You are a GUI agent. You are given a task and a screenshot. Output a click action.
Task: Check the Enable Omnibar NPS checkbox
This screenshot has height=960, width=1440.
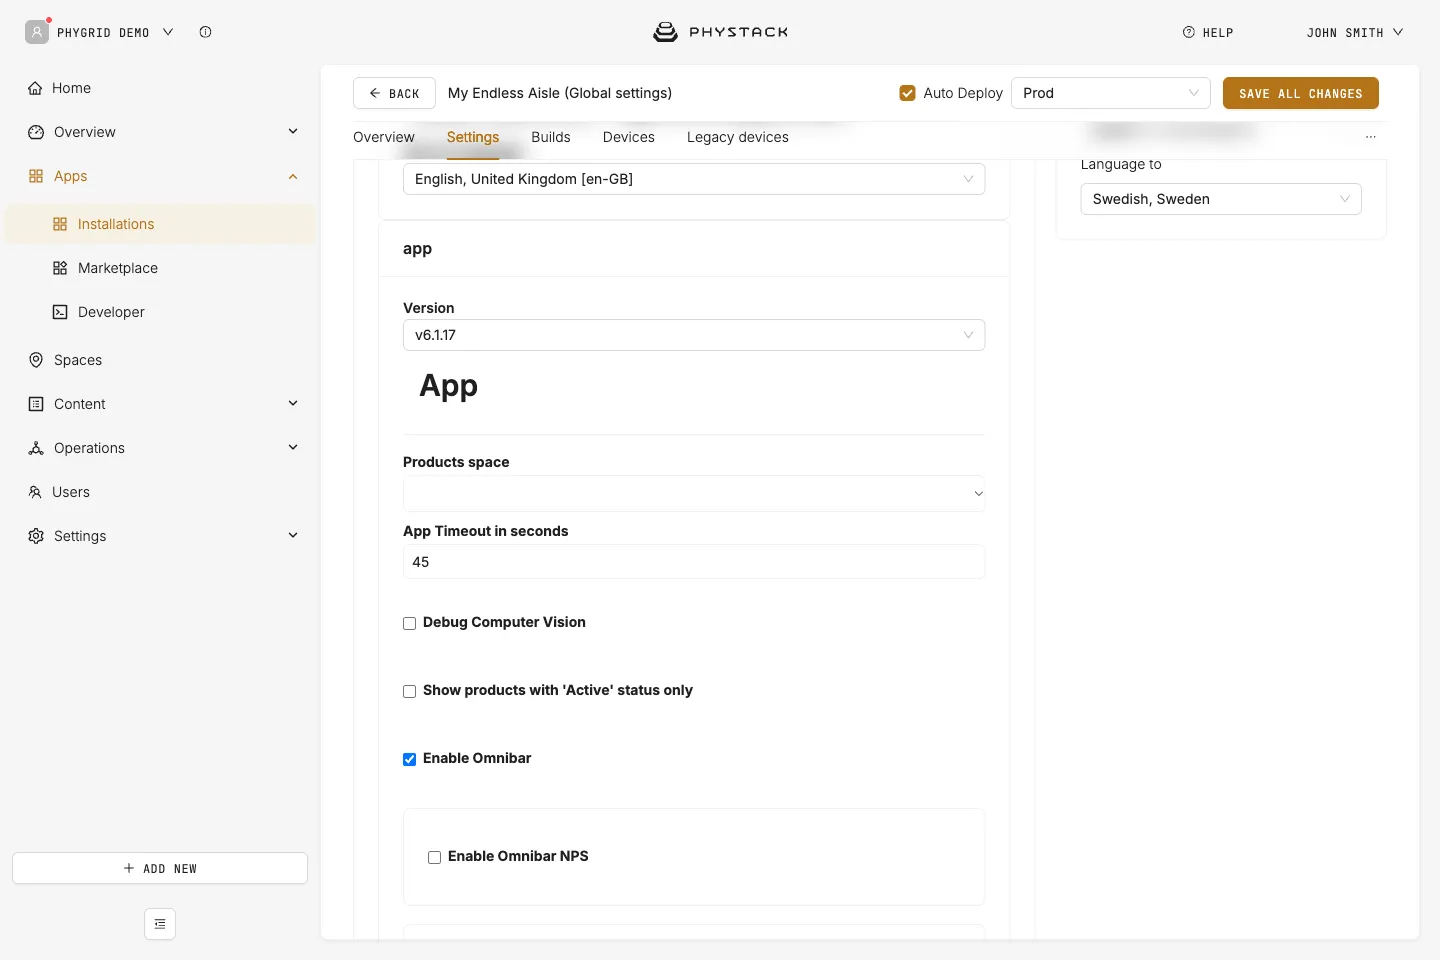[x=435, y=857]
